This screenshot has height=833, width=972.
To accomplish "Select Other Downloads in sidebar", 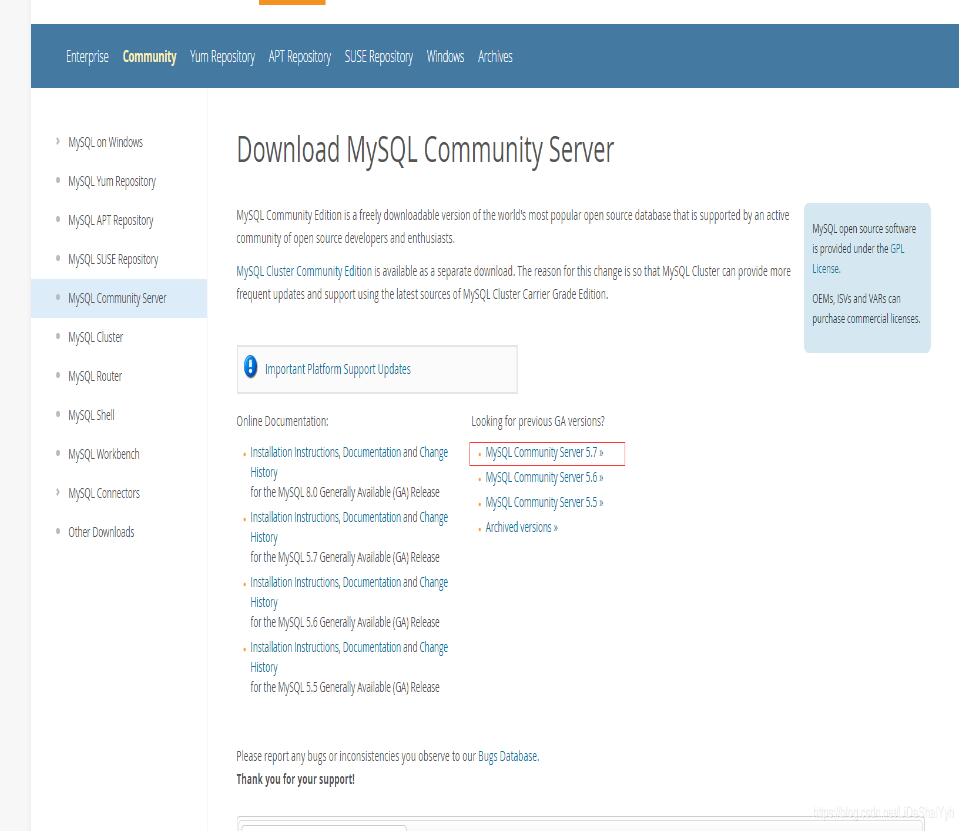I will tap(100, 532).
